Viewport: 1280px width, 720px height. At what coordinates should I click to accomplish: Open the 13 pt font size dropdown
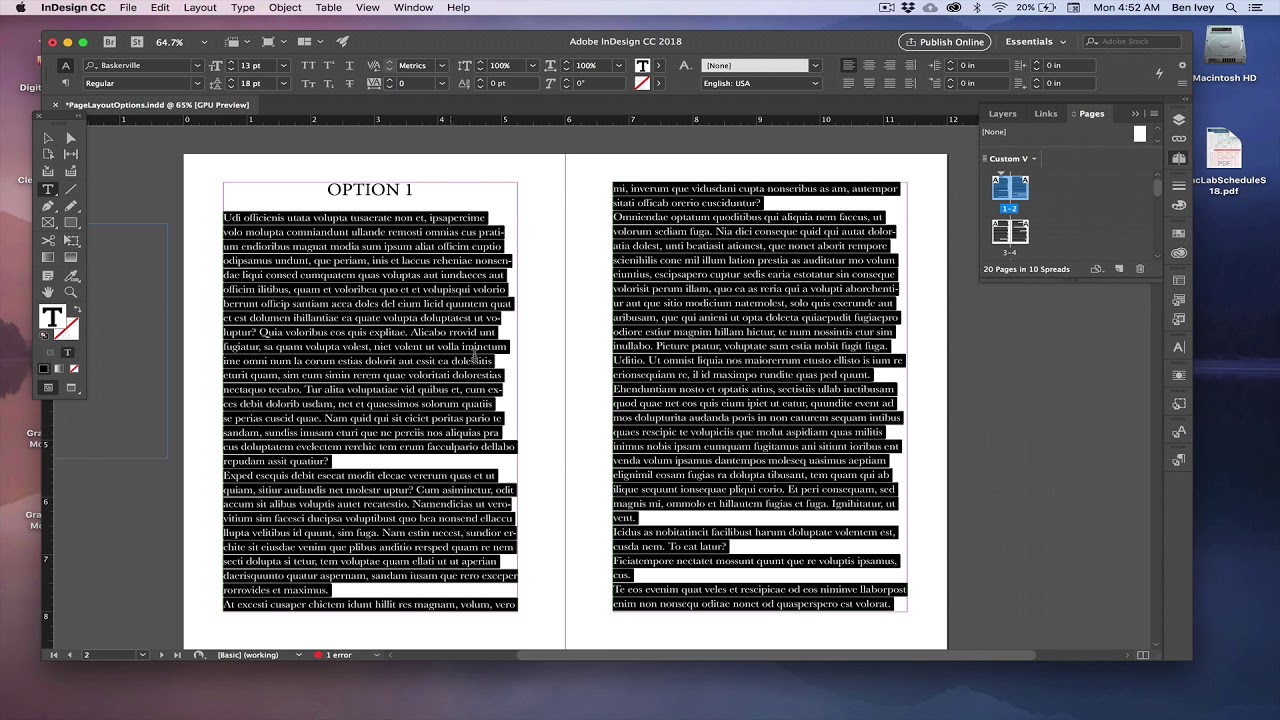[x=284, y=66]
